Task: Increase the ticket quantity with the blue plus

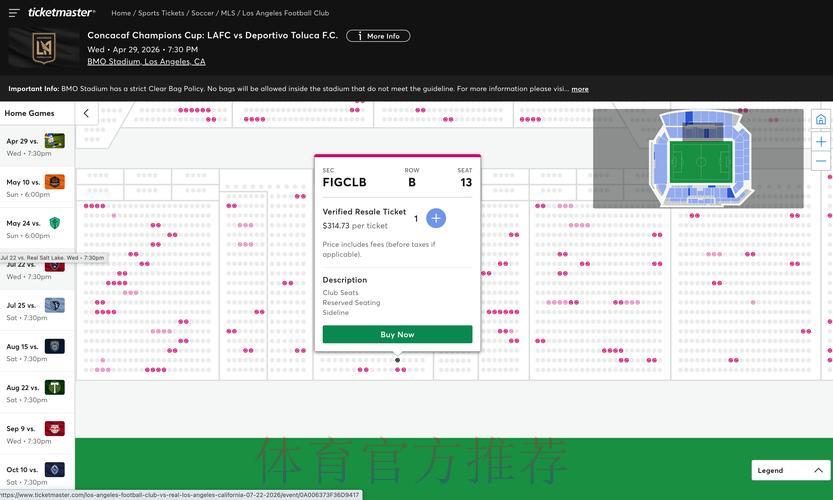Action: click(436, 218)
